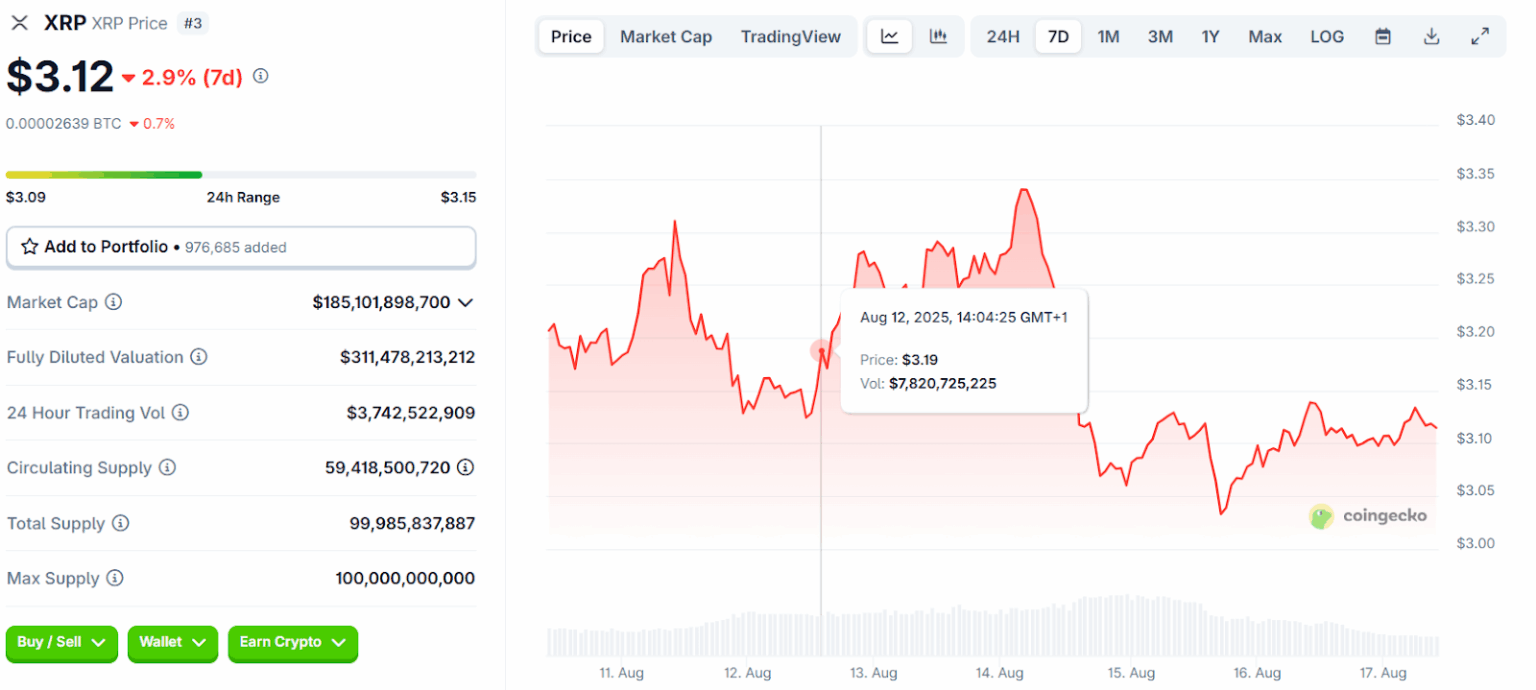Expand the Market Cap value dropdown
Viewport: 1536px width, 690px height.
pyautogui.click(x=465, y=302)
